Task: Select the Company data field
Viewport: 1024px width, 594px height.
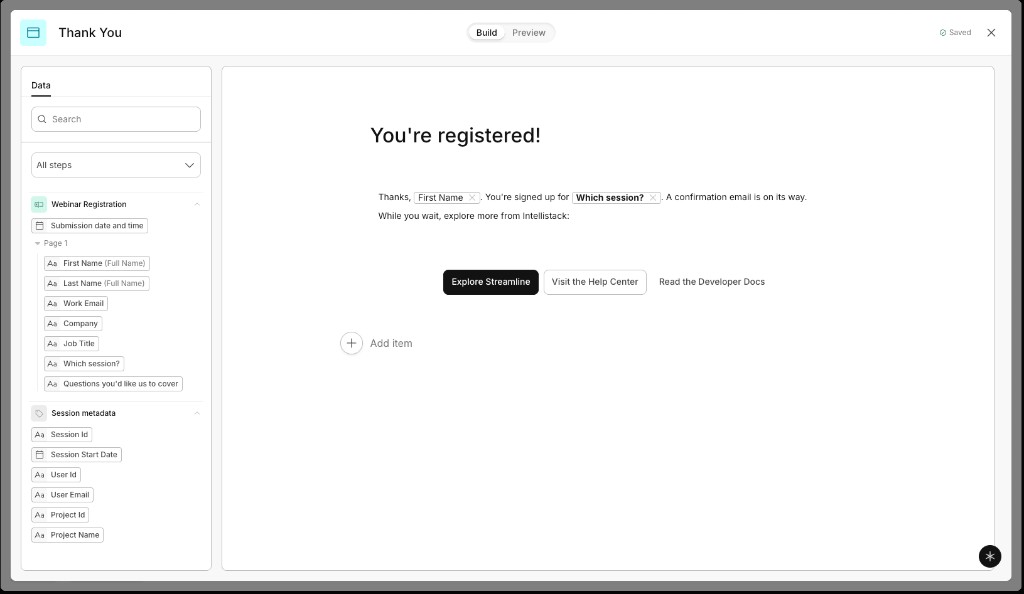Action: tap(73, 324)
